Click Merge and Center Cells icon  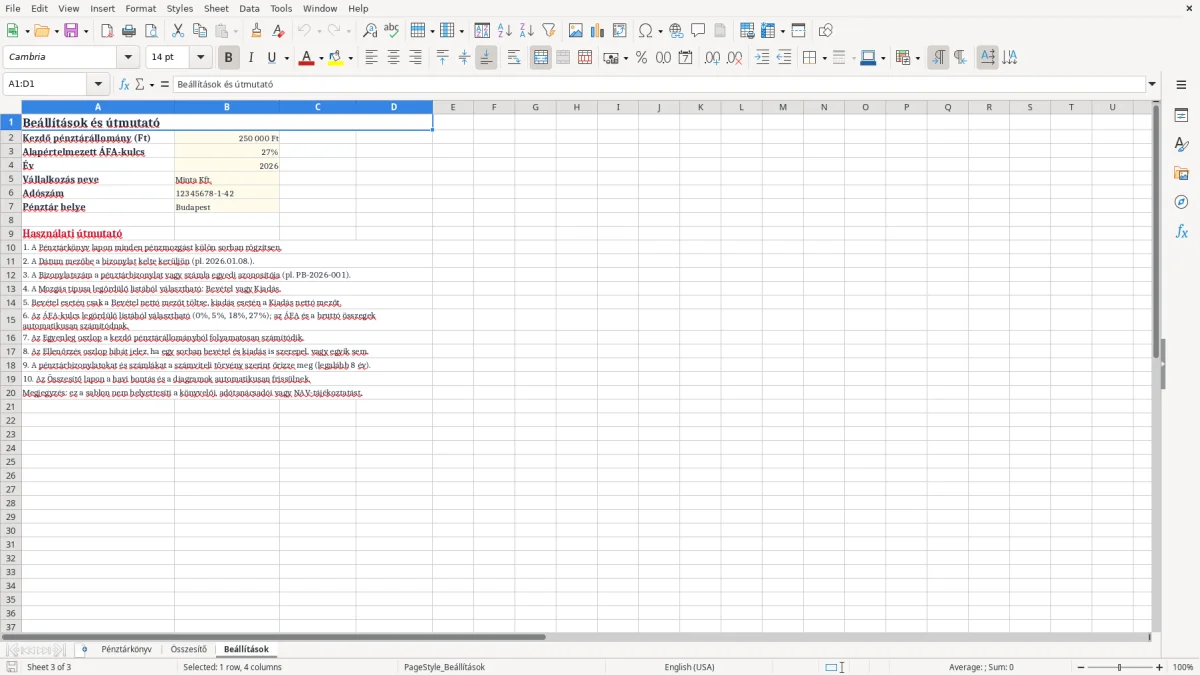[x=541, y=58]
